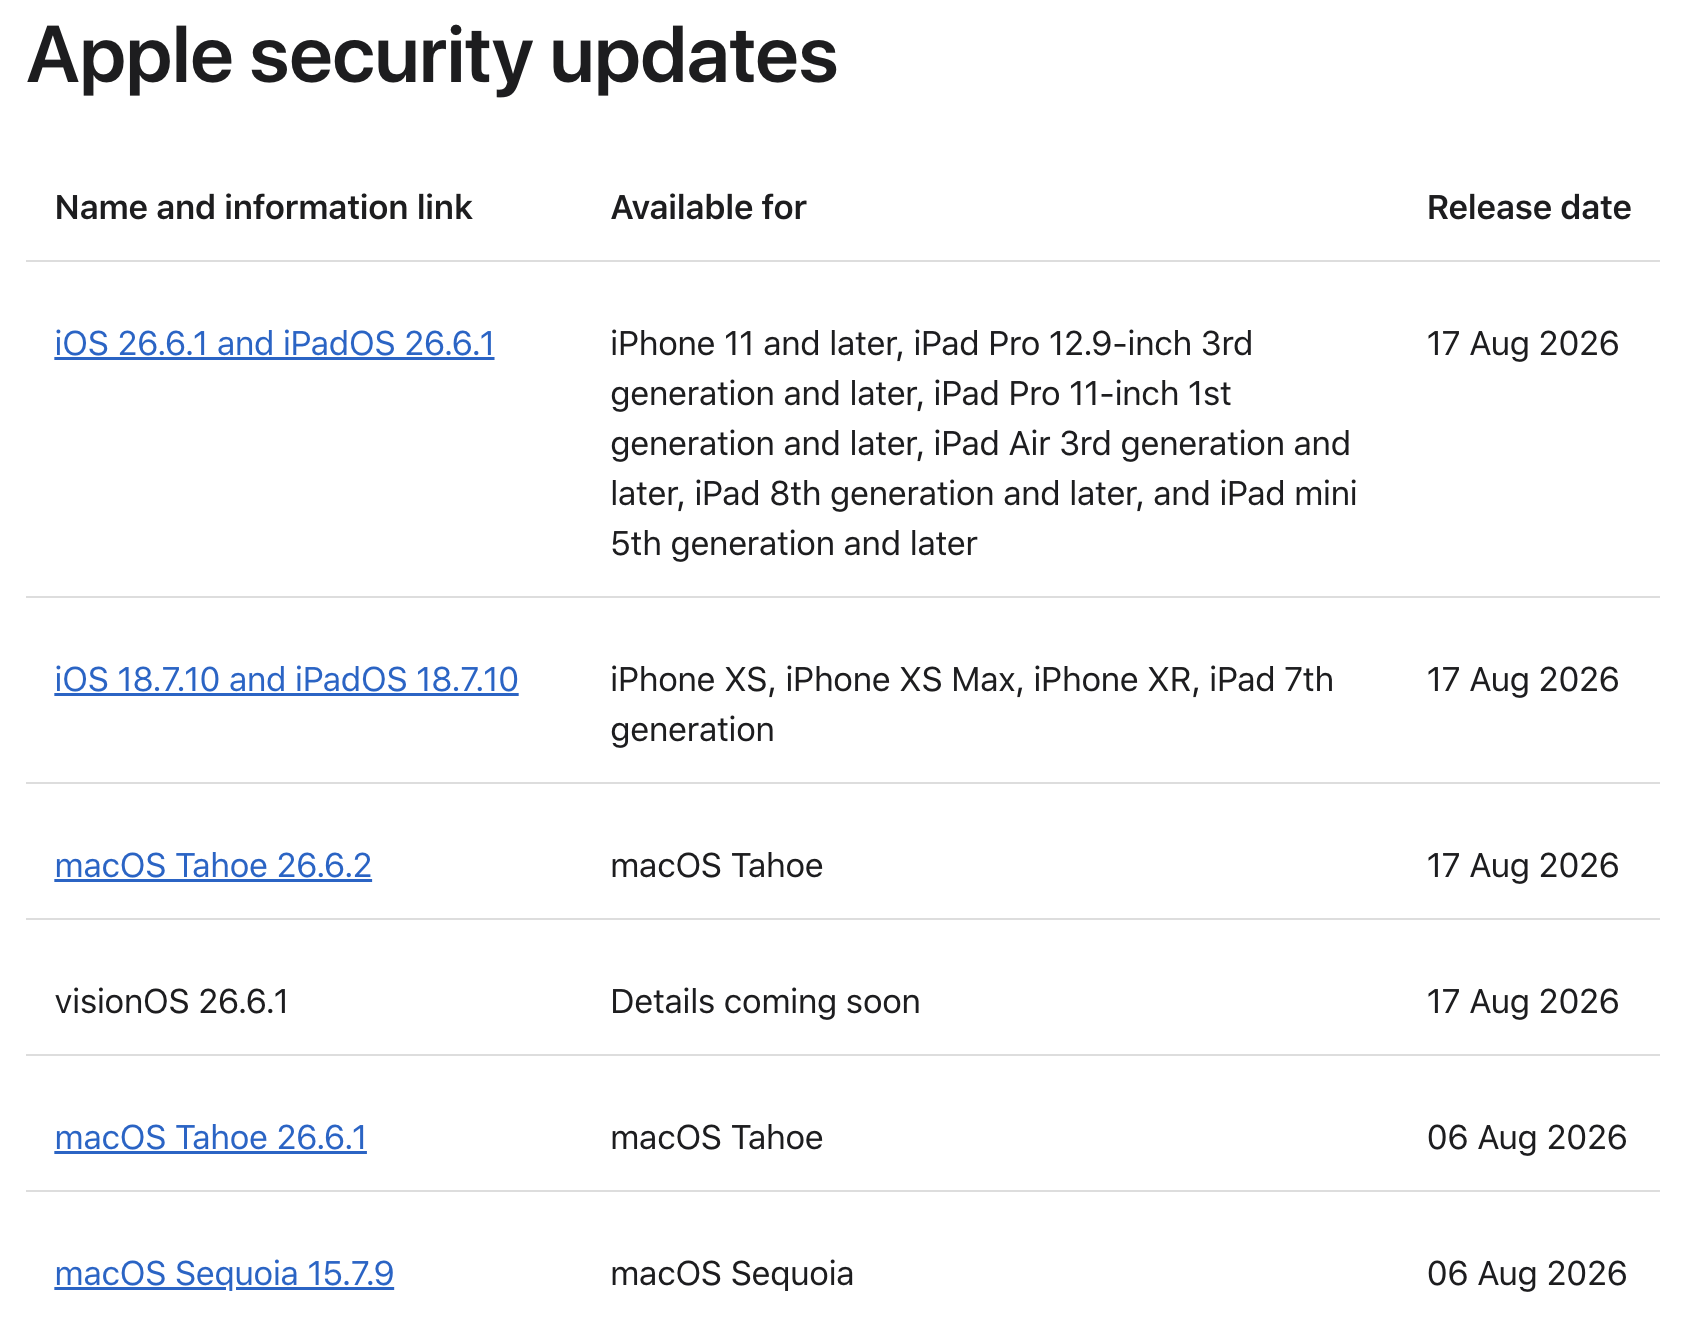
Task: Click the Details coming soon text
Action: click(x=765, y=1001)
